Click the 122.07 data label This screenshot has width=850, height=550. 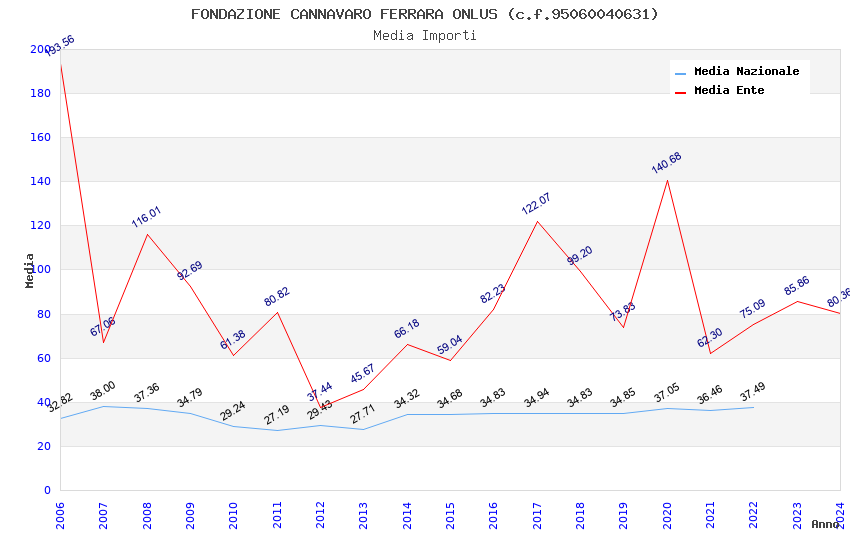[536, 204]
